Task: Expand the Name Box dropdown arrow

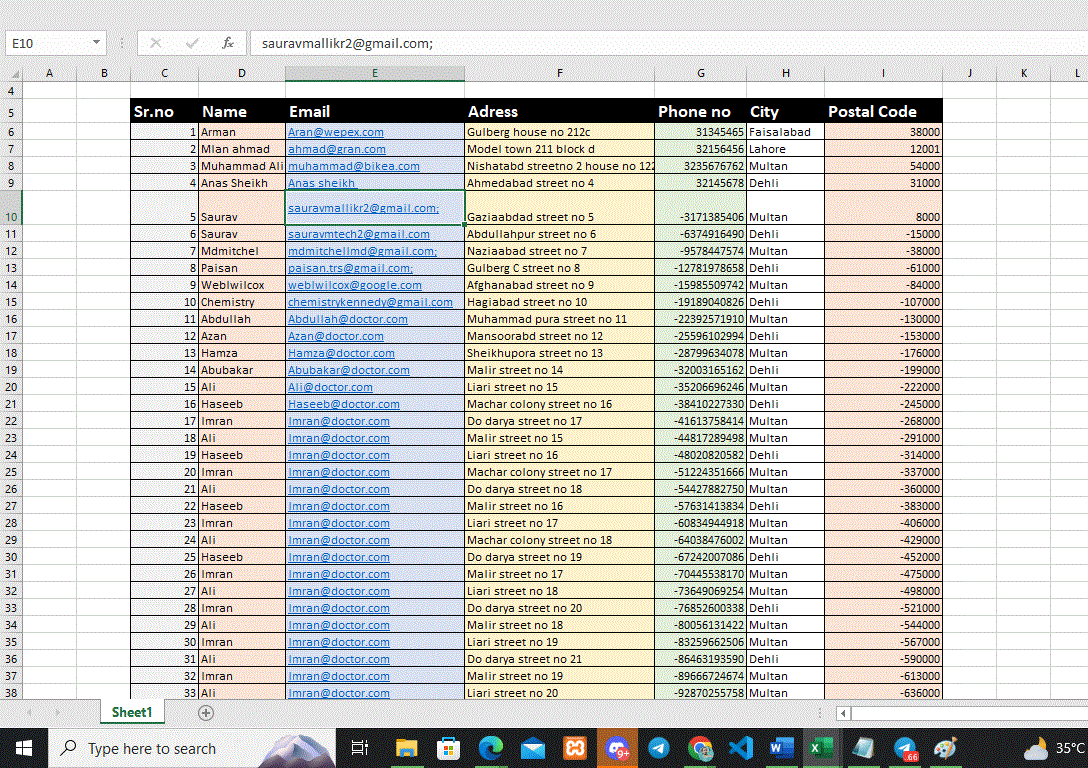Action: point(97,43)
